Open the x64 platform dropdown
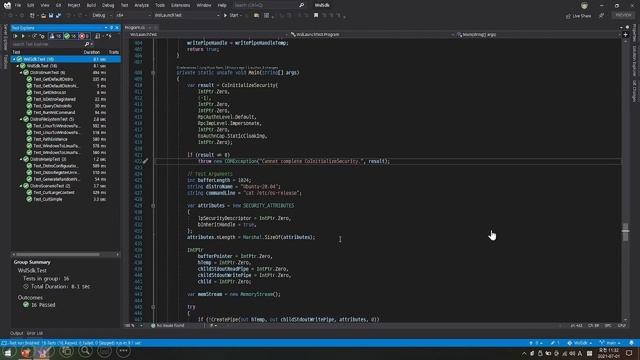The width and height of the screenshot is (640, 360). tap(132, 16)
